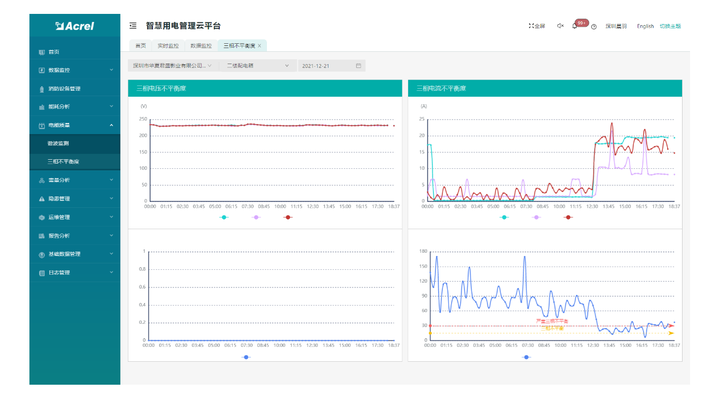Open the calendar icon in date field
This screenshot has width=720, height=397.
[359, 66]
